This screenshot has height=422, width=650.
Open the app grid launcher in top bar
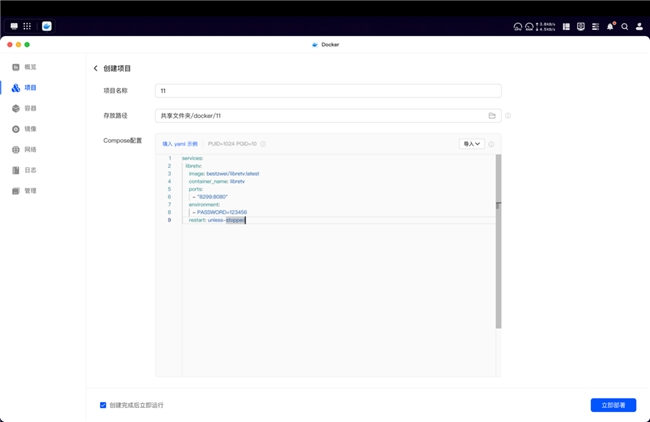click(27, 26)
